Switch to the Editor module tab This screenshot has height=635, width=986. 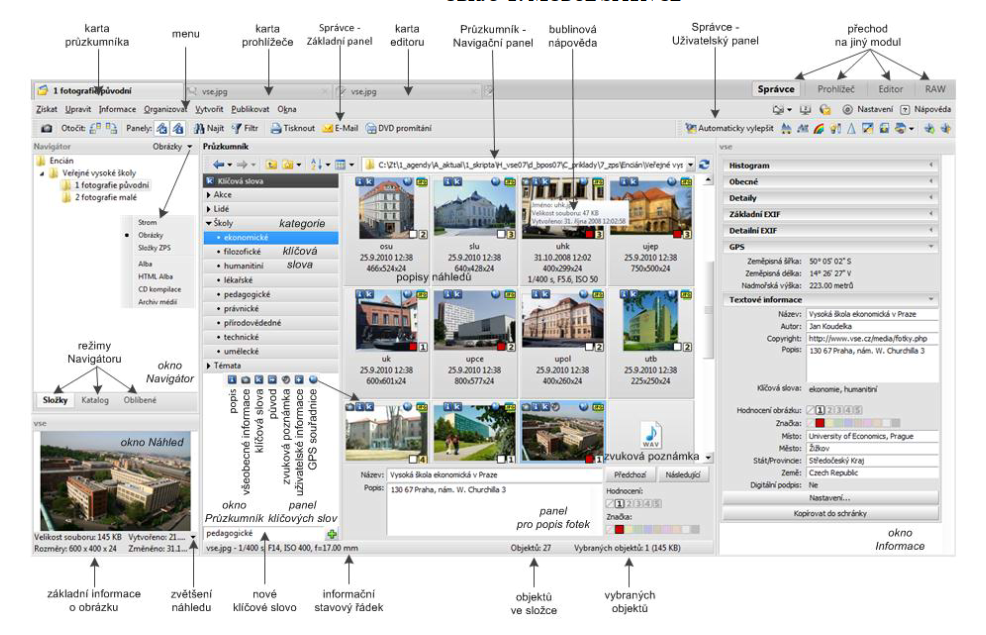[890, 89]
